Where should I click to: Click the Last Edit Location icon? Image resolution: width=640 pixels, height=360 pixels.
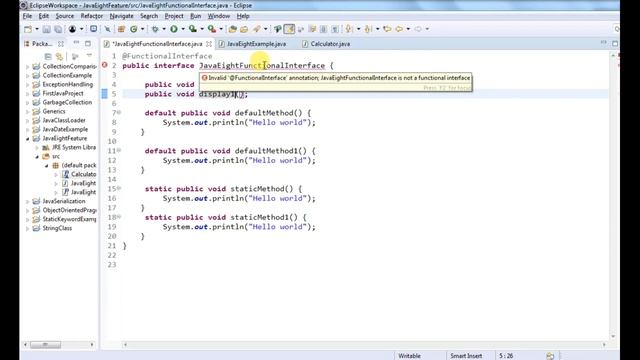(387, 29)
